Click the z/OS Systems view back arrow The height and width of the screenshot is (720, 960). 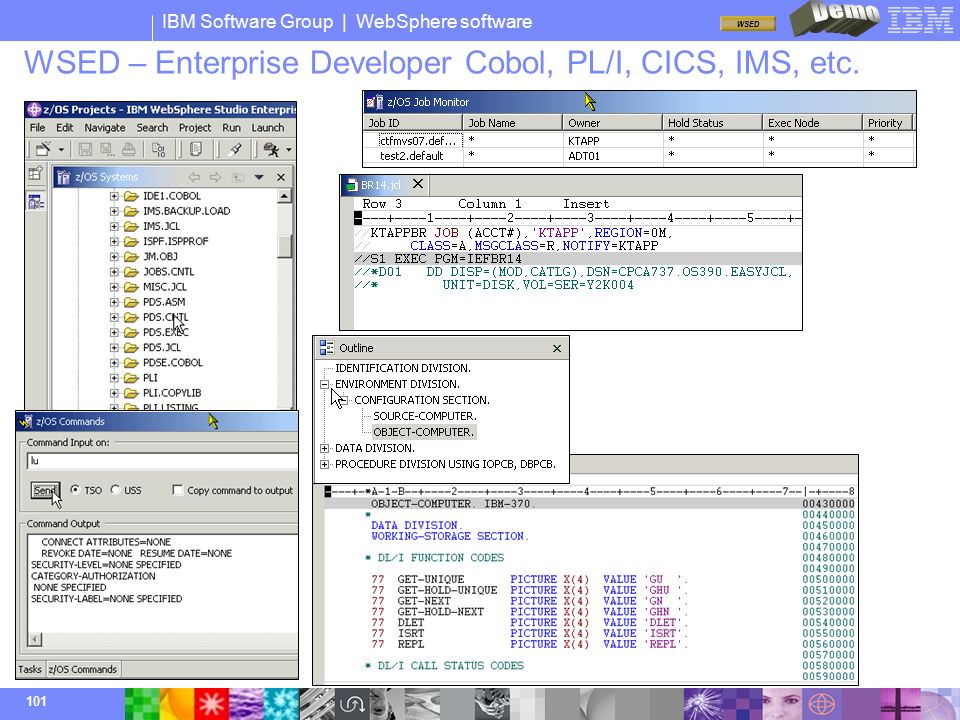coord(194,178)
